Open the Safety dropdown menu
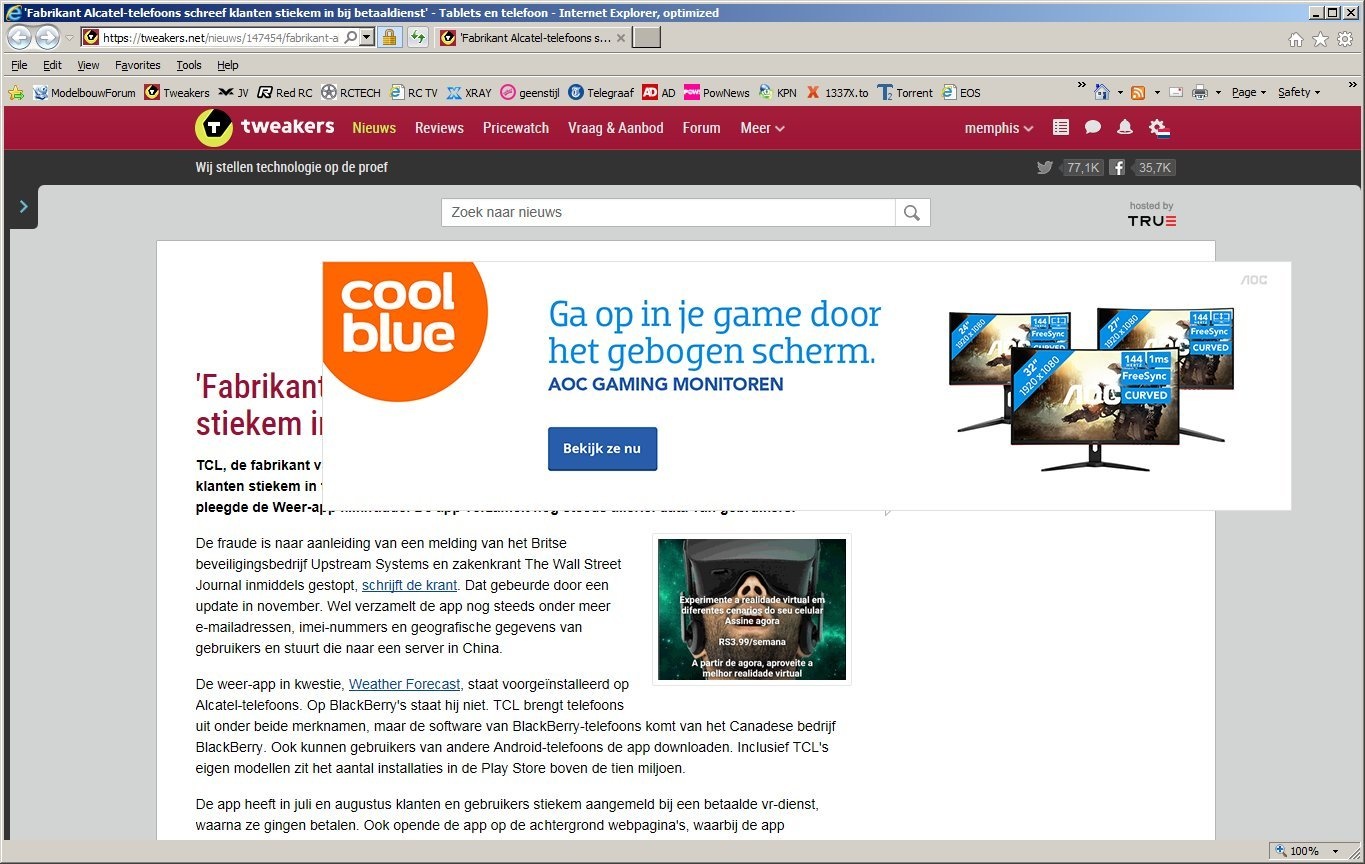 tap(1299, 92)
